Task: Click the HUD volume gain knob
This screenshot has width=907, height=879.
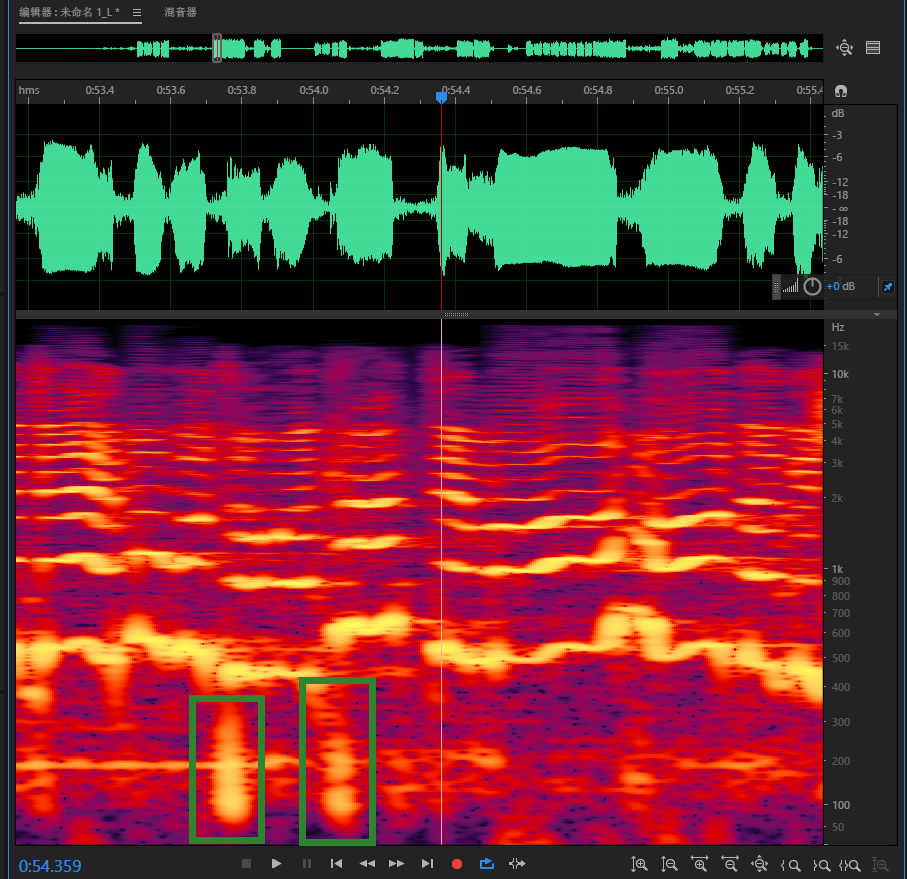Action: tap(813, 287)
